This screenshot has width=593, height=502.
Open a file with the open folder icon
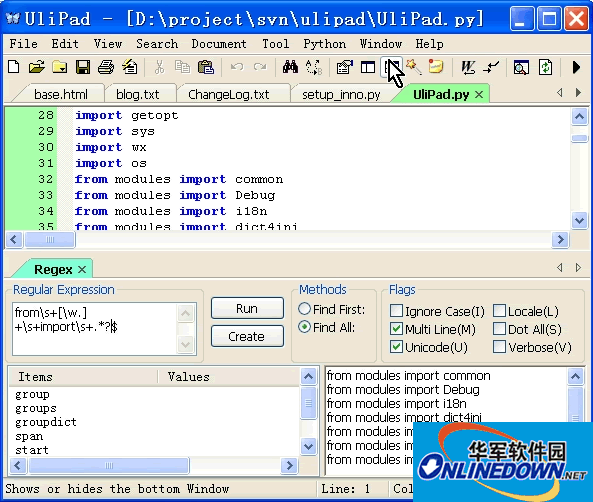click(37, 67)
